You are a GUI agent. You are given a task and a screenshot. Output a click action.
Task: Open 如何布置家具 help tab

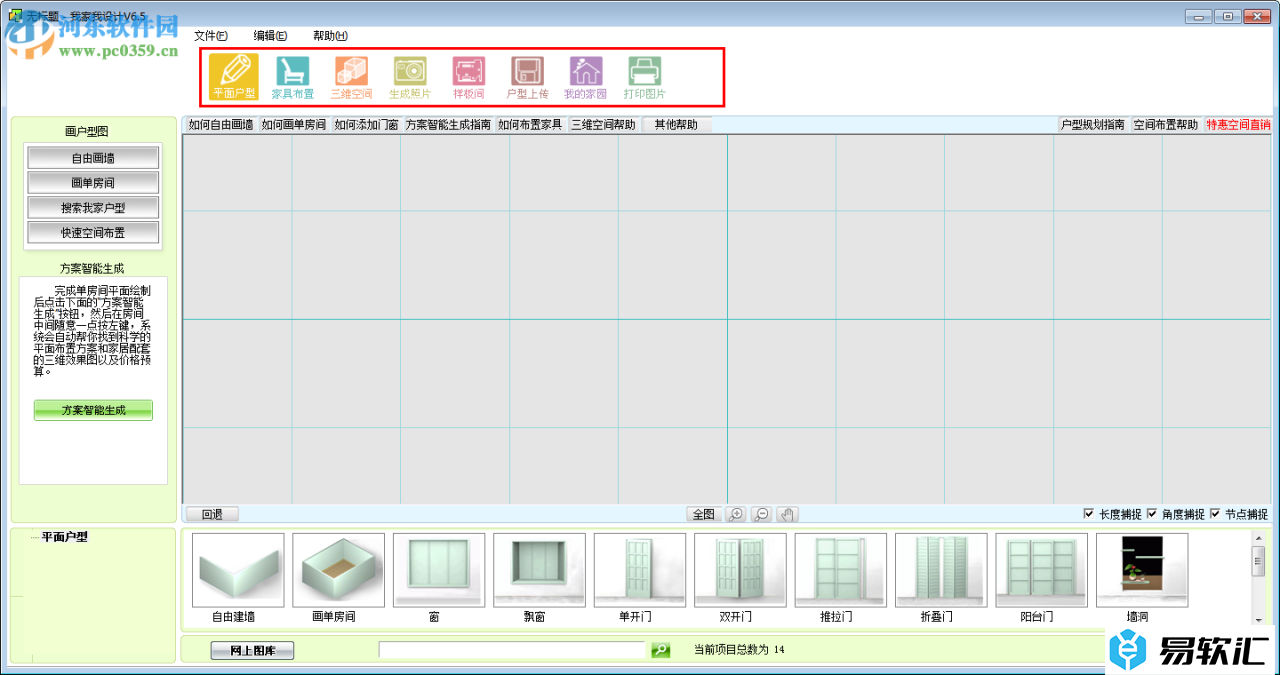click(531, 125)
